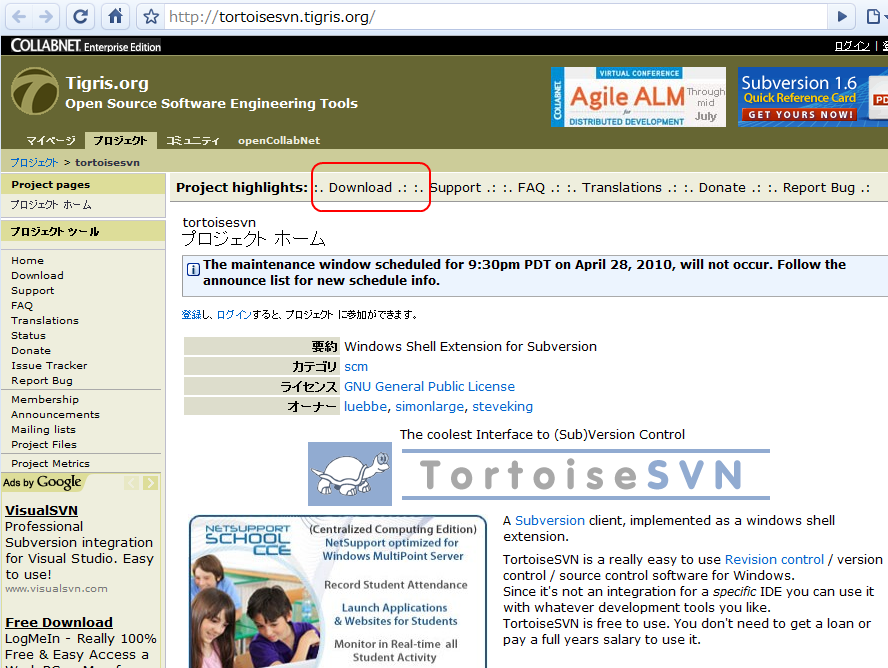Reload the page with the refresh icon
Image resolution: width=888 pixels, height=668 pixels.
click(80, 16)
